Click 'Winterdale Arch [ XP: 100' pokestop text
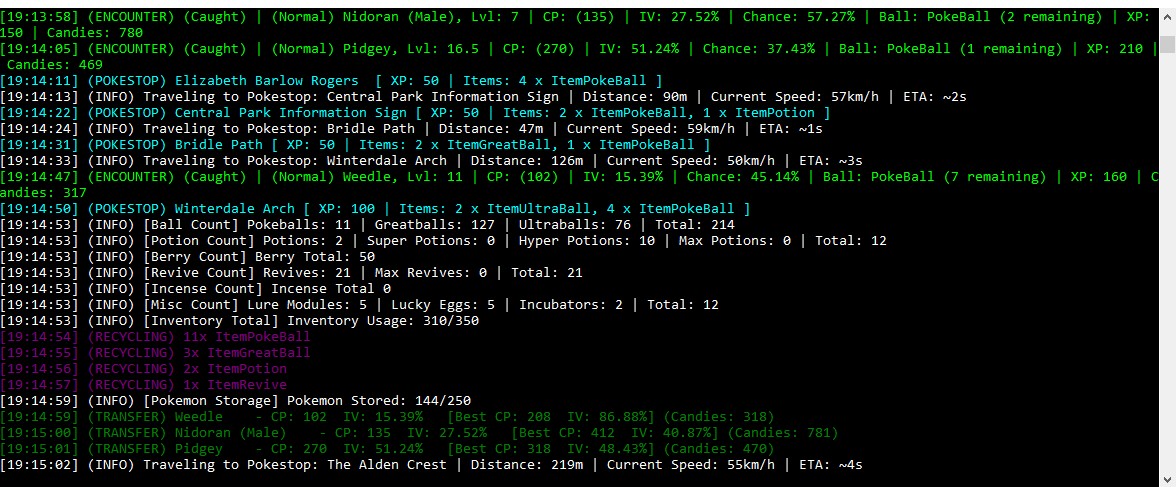 pos(274,208)
